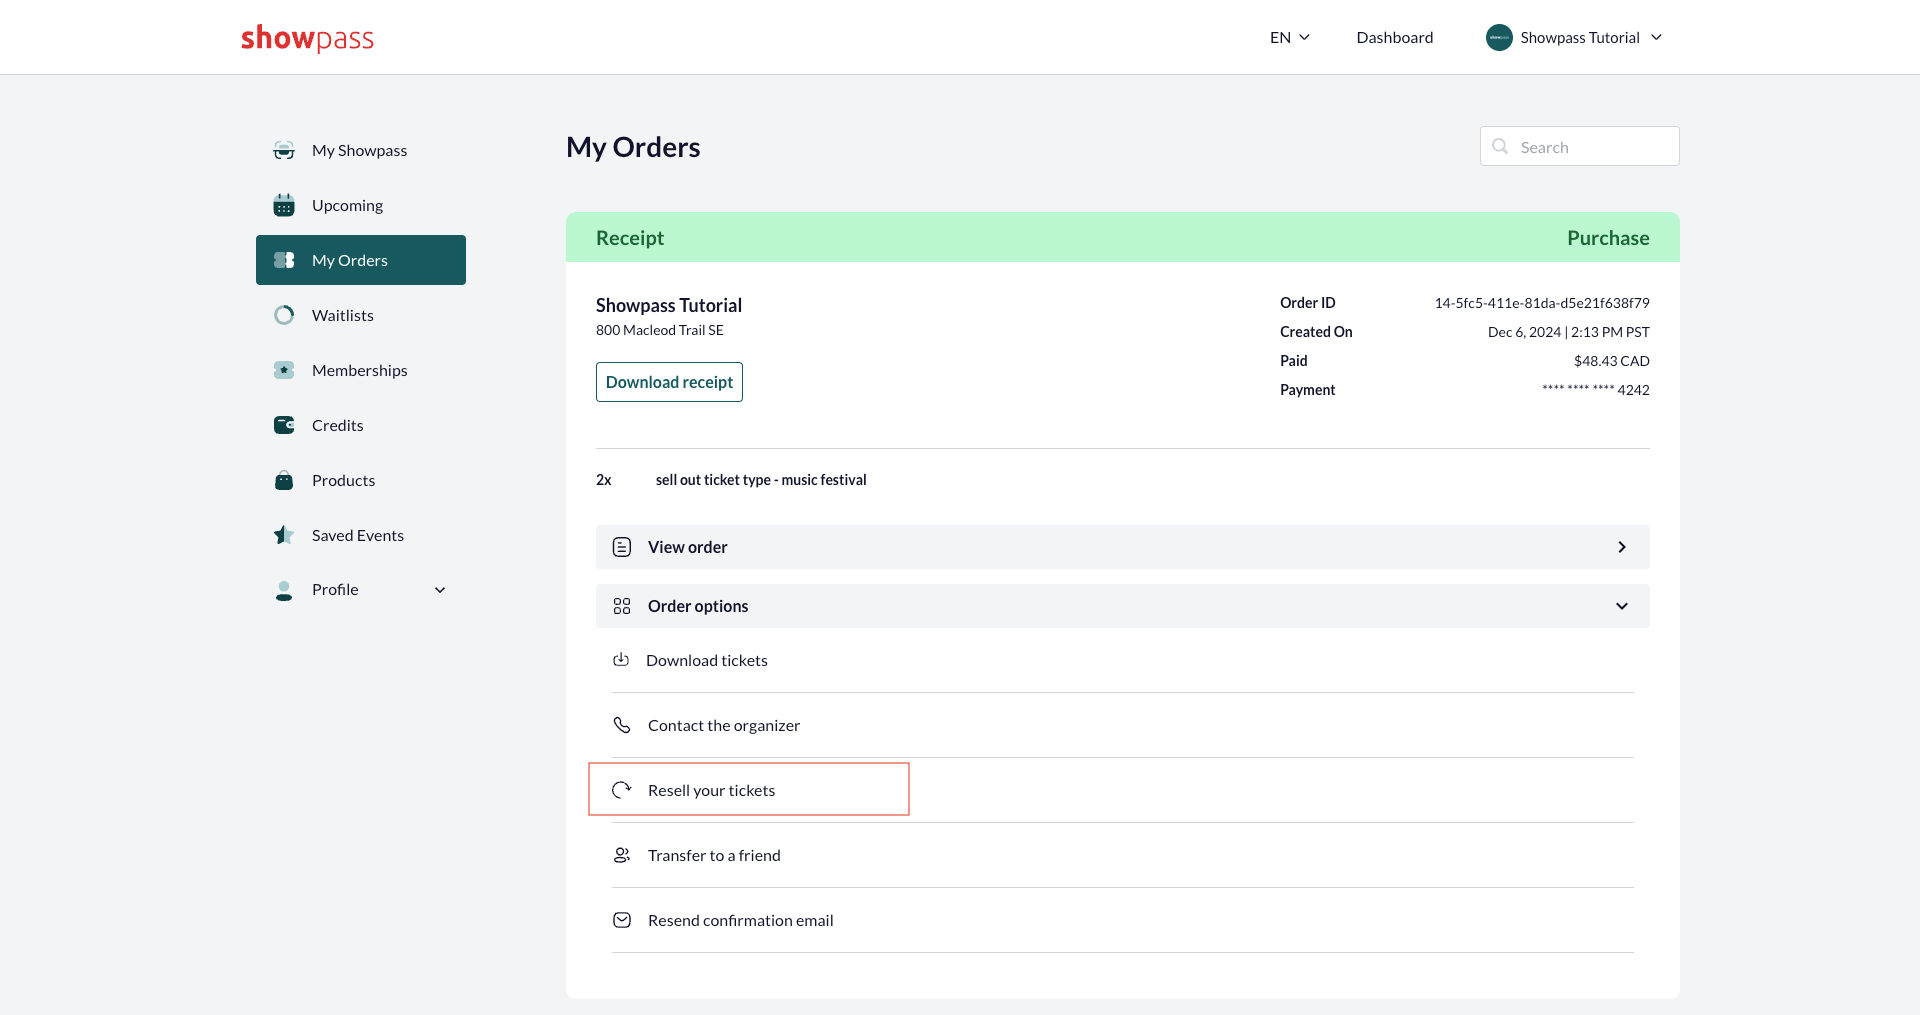
Task: Click the card ending 4242 text
Action: tap(1596, 390)
